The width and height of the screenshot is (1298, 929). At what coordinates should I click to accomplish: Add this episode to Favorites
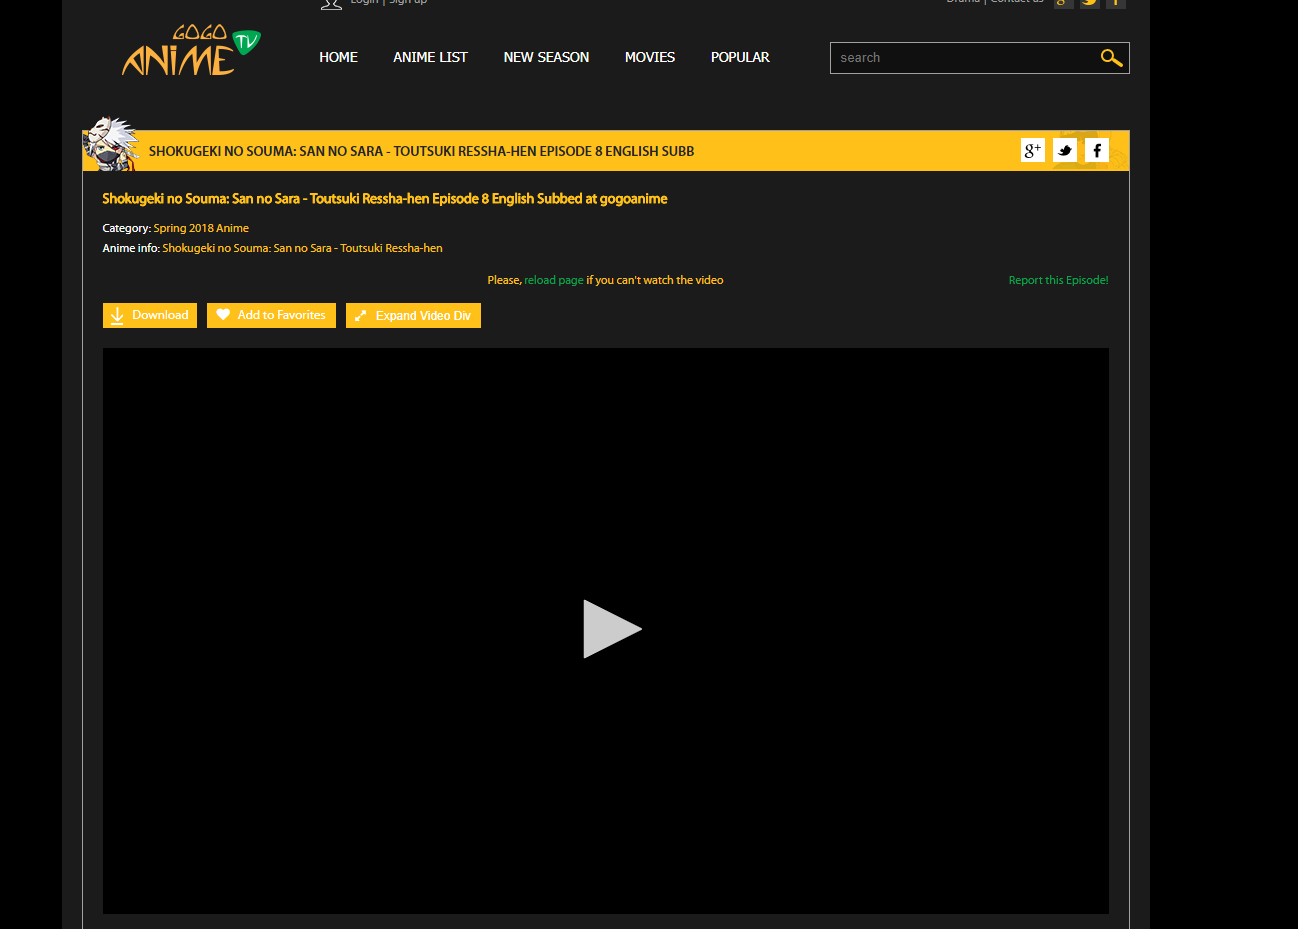(x=271, y=315)
